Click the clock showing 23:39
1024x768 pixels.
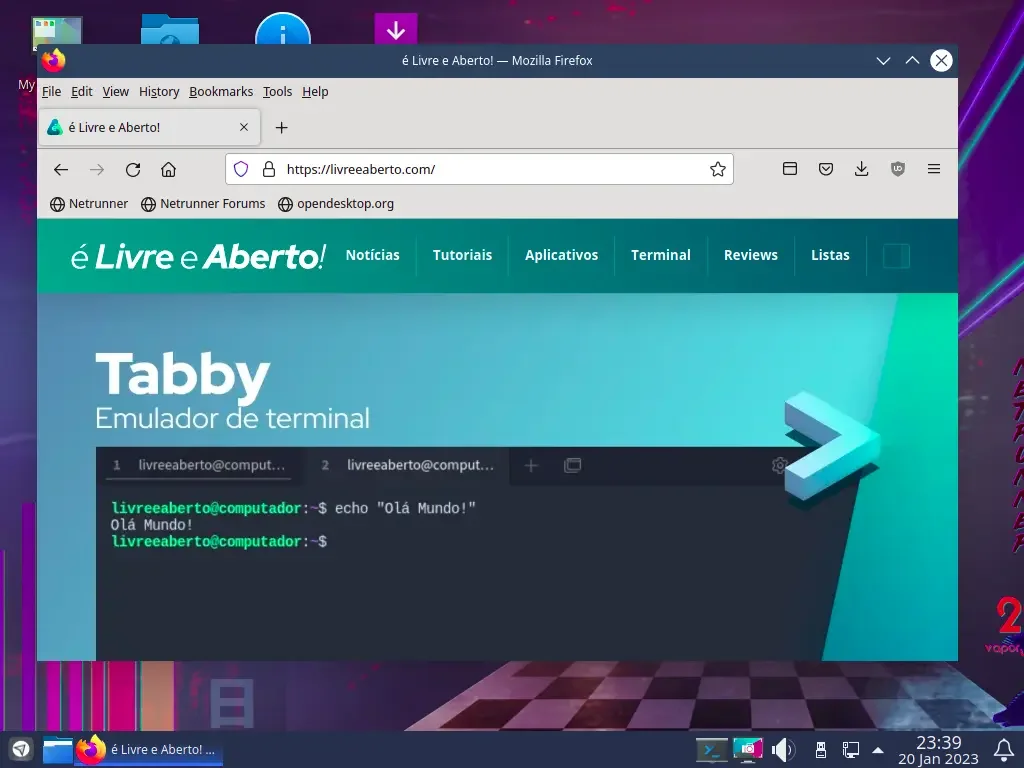(938, 750)
